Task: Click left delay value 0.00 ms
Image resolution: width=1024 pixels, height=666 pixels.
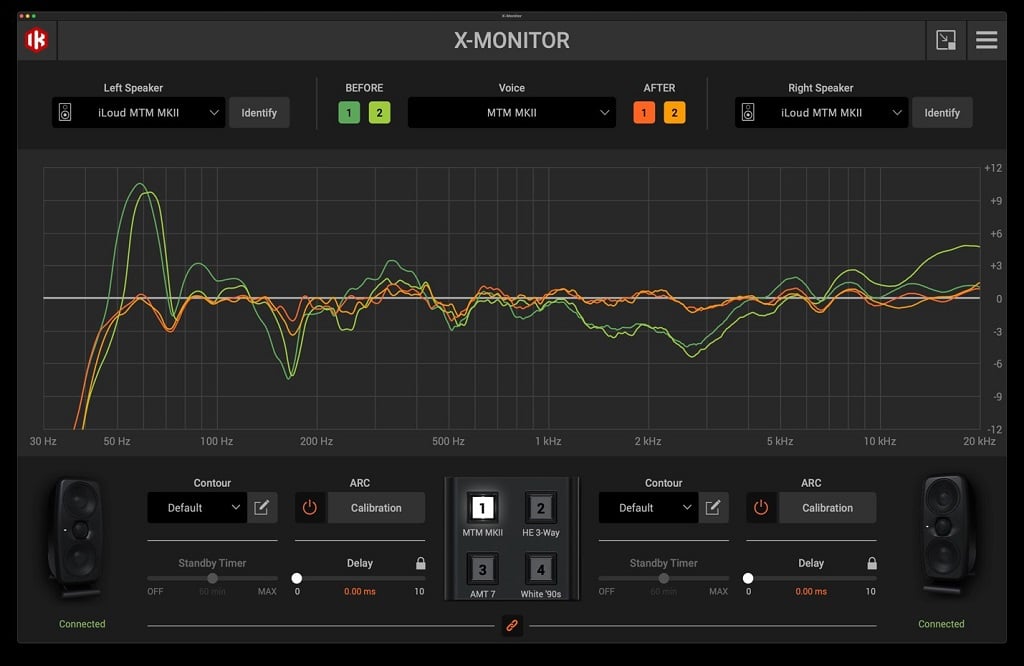Action: click(x=360, y=592)
